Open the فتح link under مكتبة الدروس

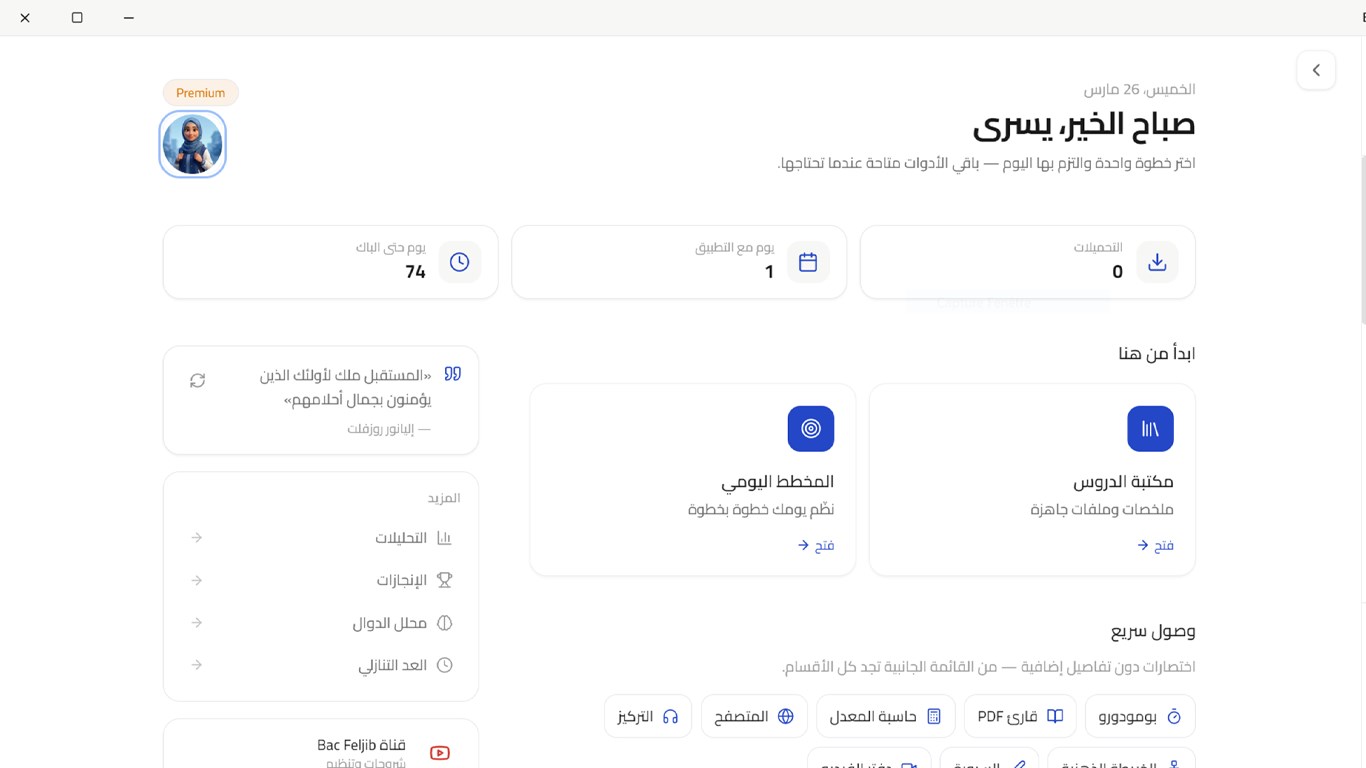tap(1155, 545)
